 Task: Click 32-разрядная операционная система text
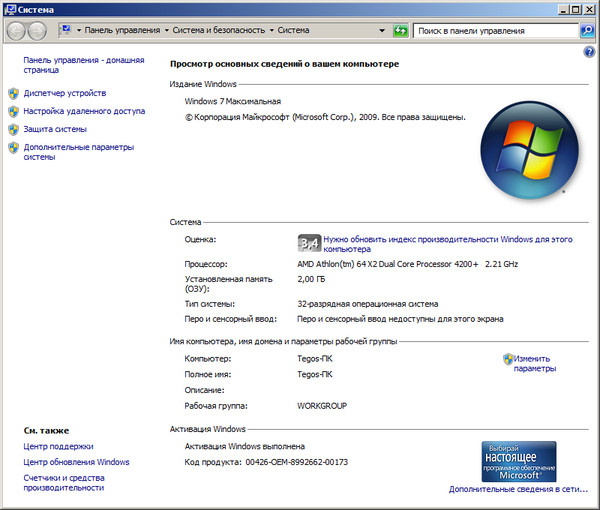(368, 304)
